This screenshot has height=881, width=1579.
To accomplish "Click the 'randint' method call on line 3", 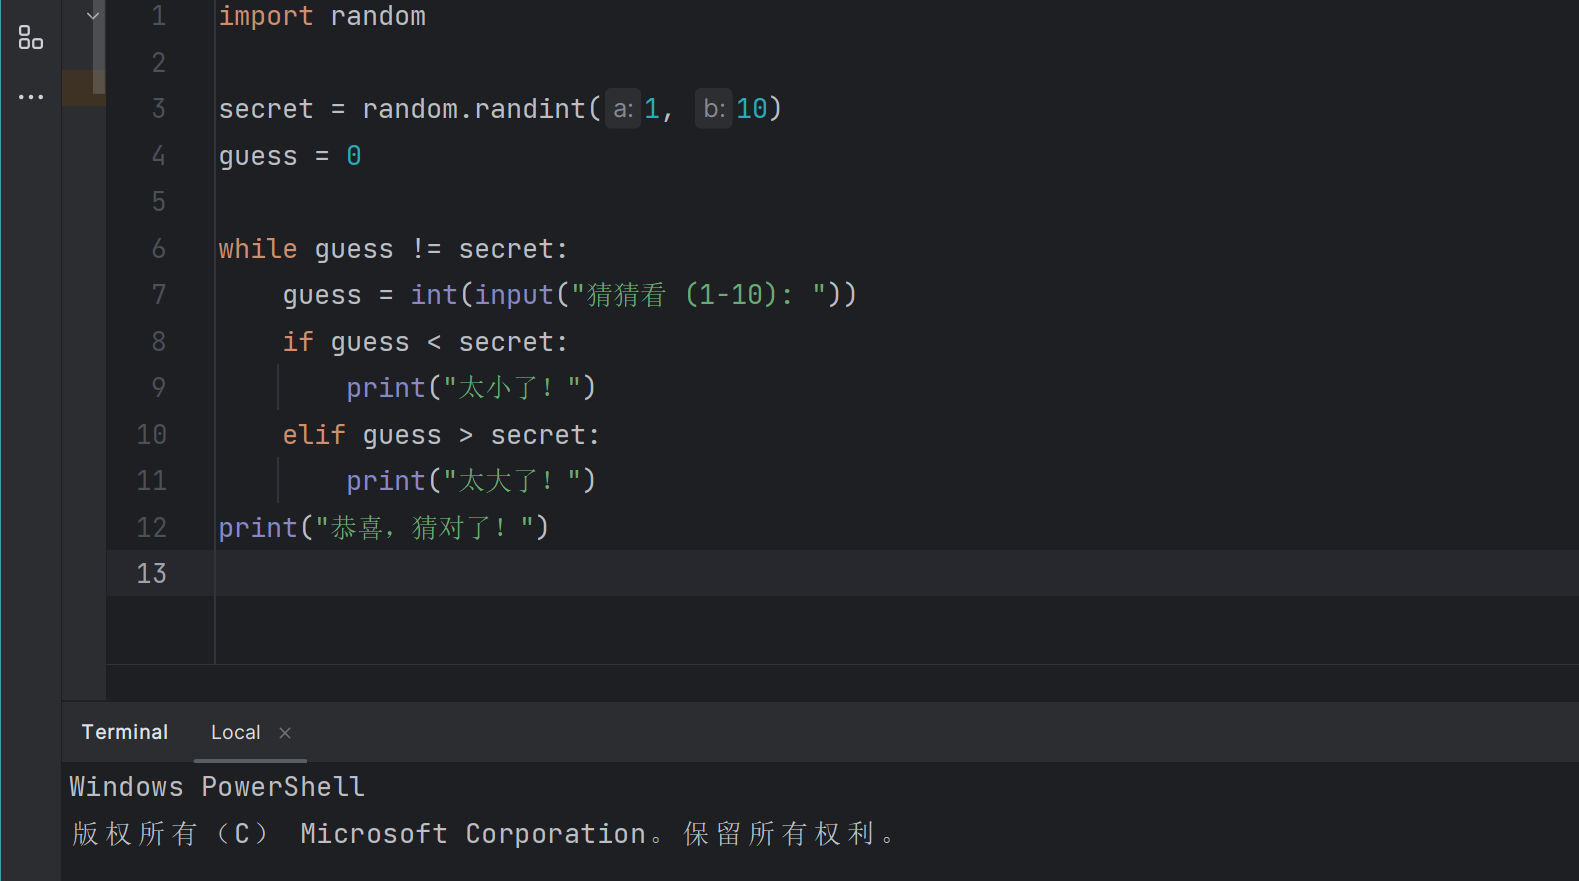I will [529, 109].
